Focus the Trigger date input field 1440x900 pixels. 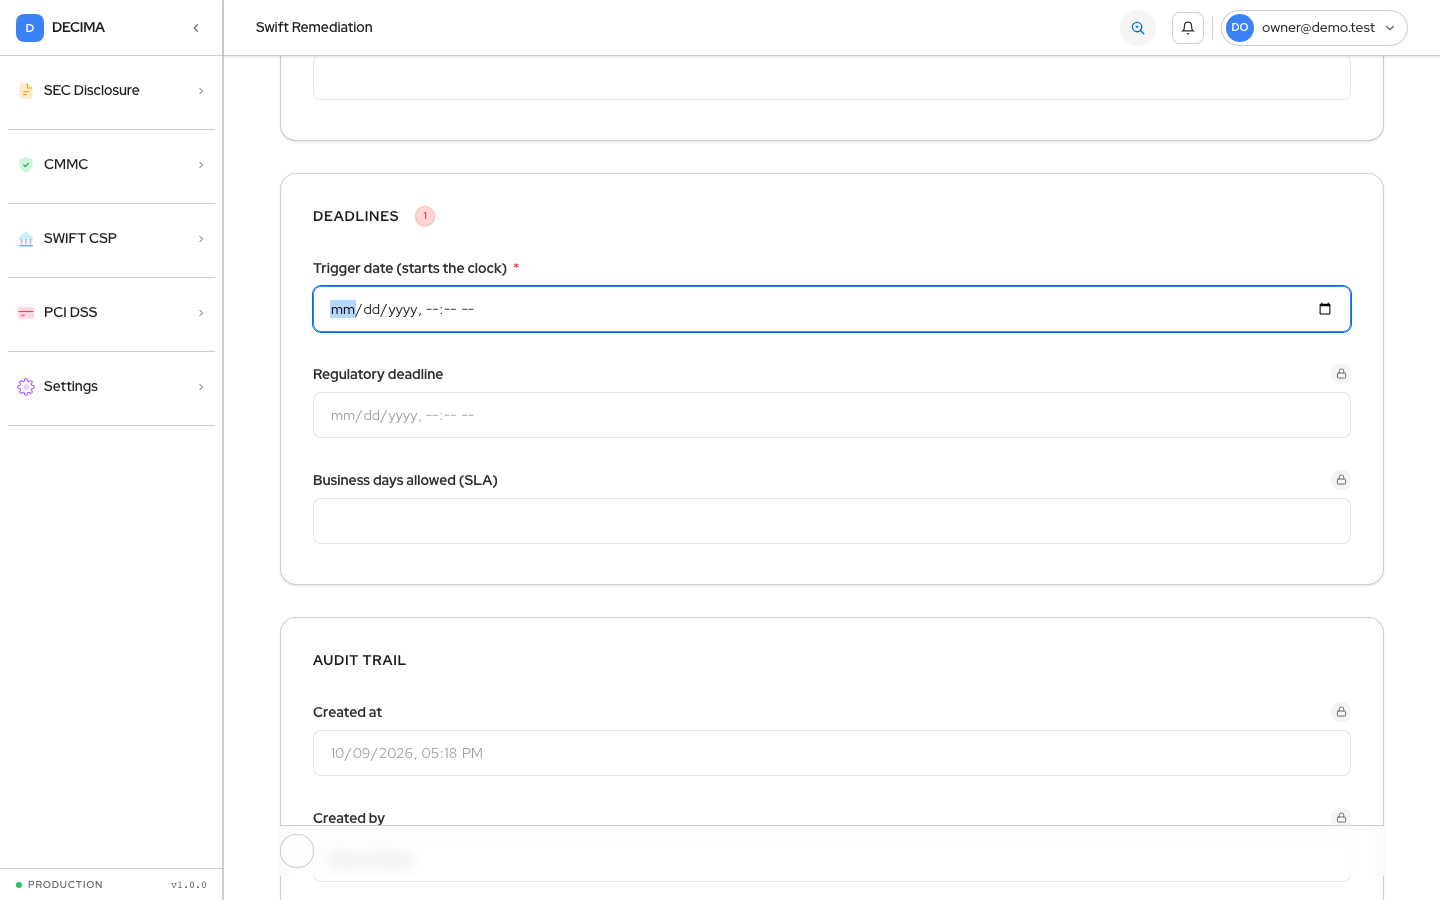(x=832, y=309)
